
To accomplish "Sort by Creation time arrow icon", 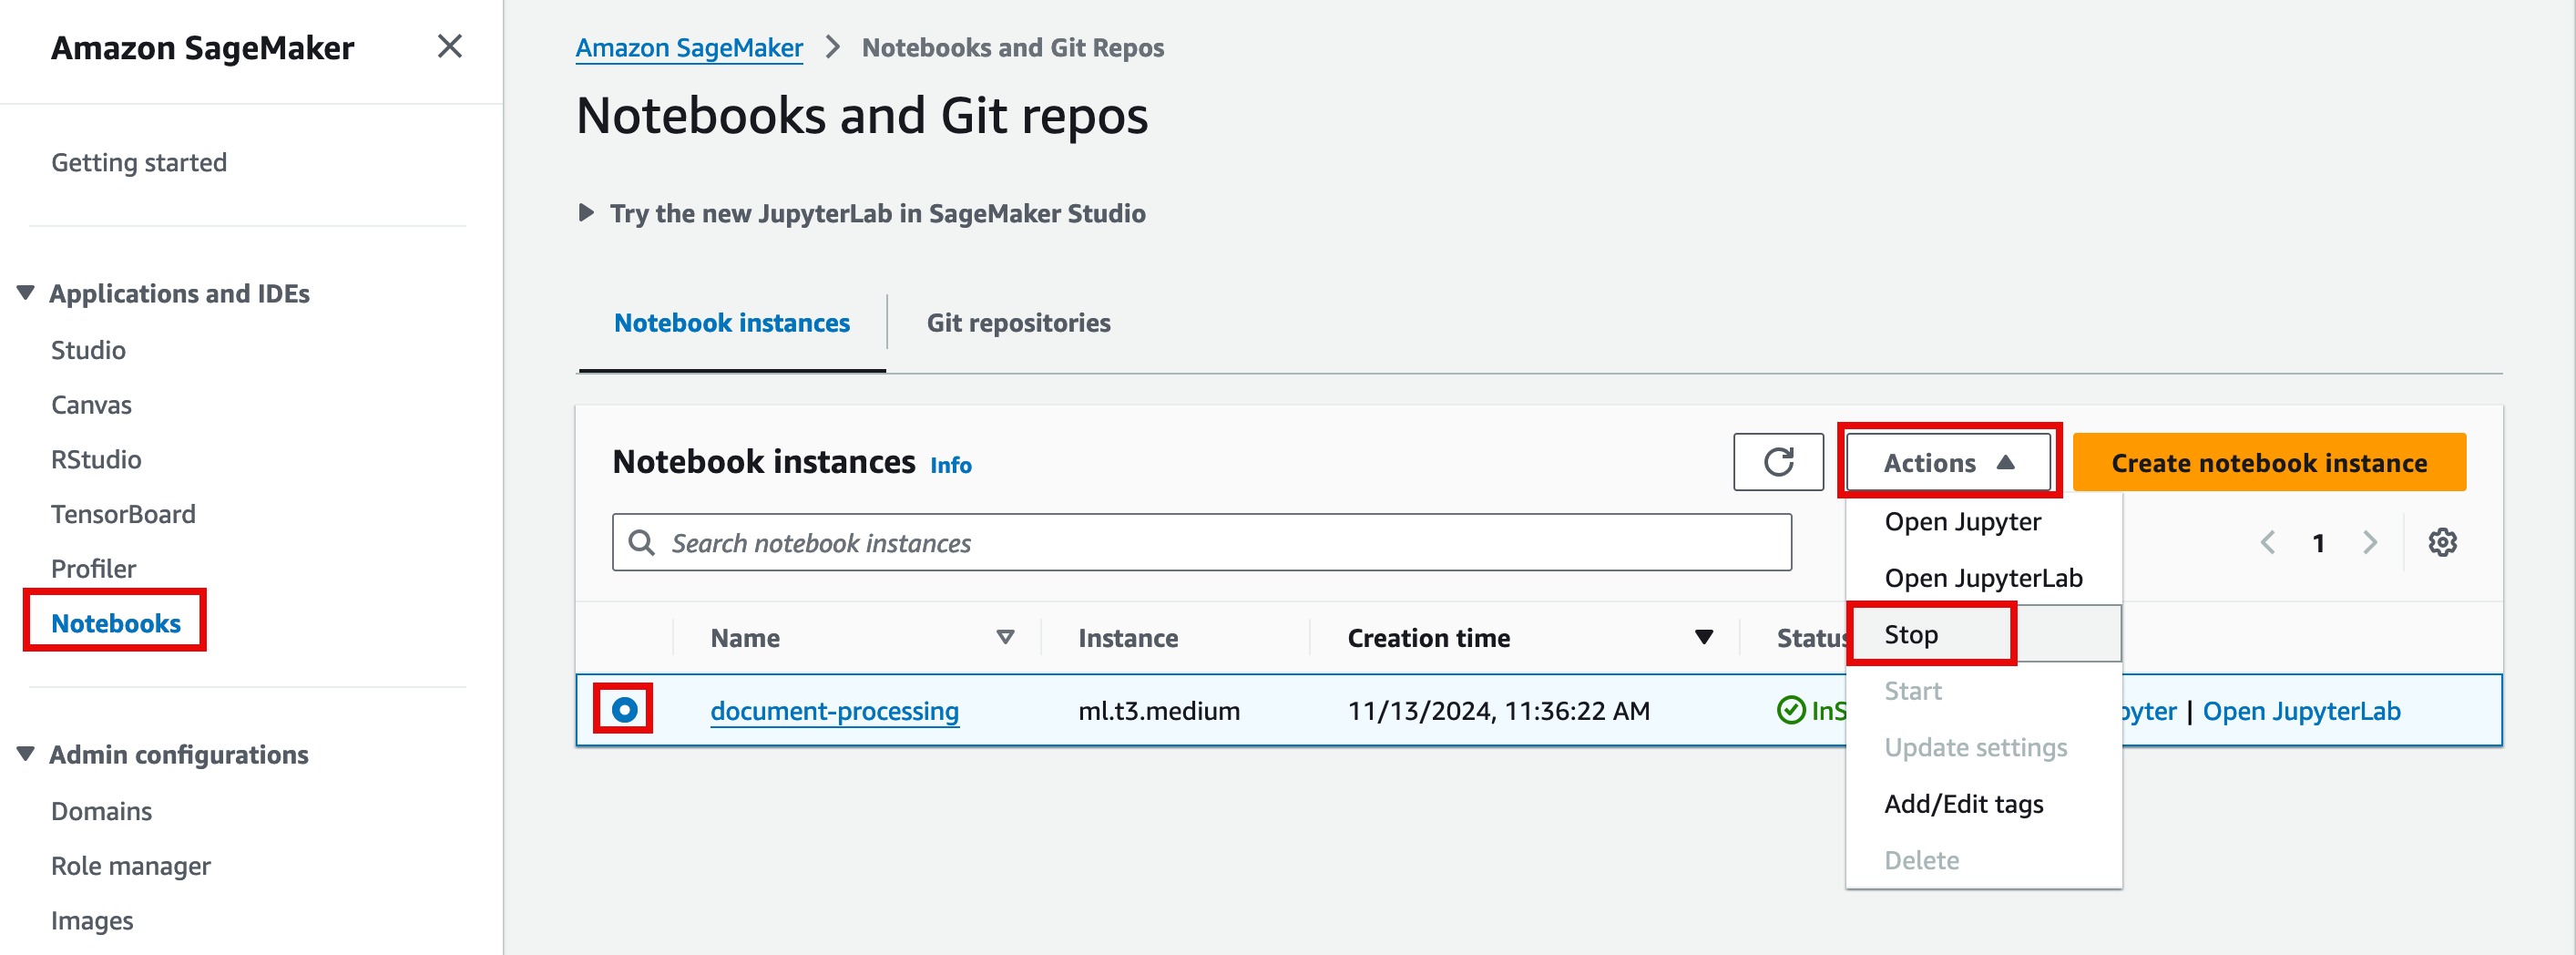I will [x=1703, y=637].
